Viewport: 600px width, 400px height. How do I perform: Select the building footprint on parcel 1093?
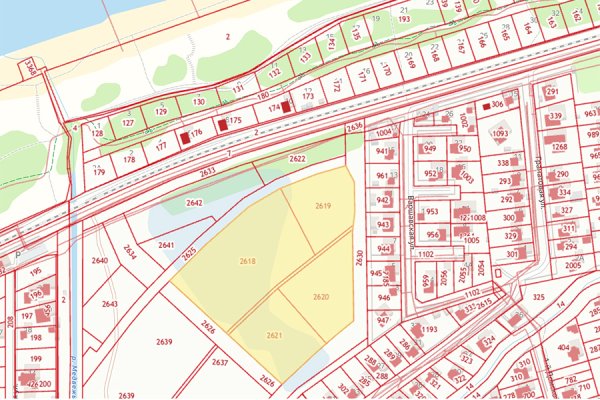point(500,133)
